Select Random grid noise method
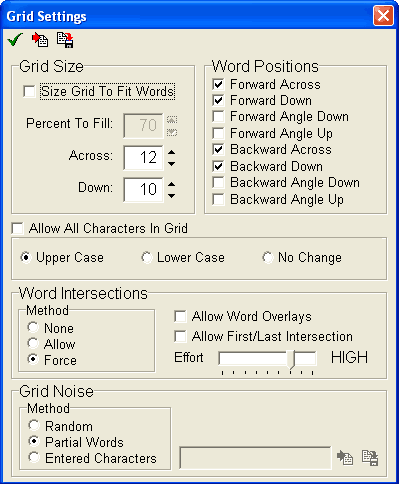 (x=34, y=426)
